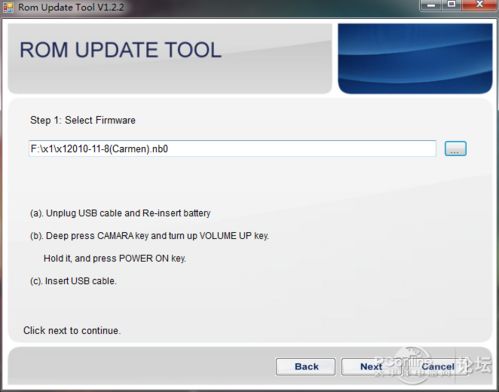
Task: Click the 'ROM UPDATE TOOL' header title
Action: pos(120,50)
